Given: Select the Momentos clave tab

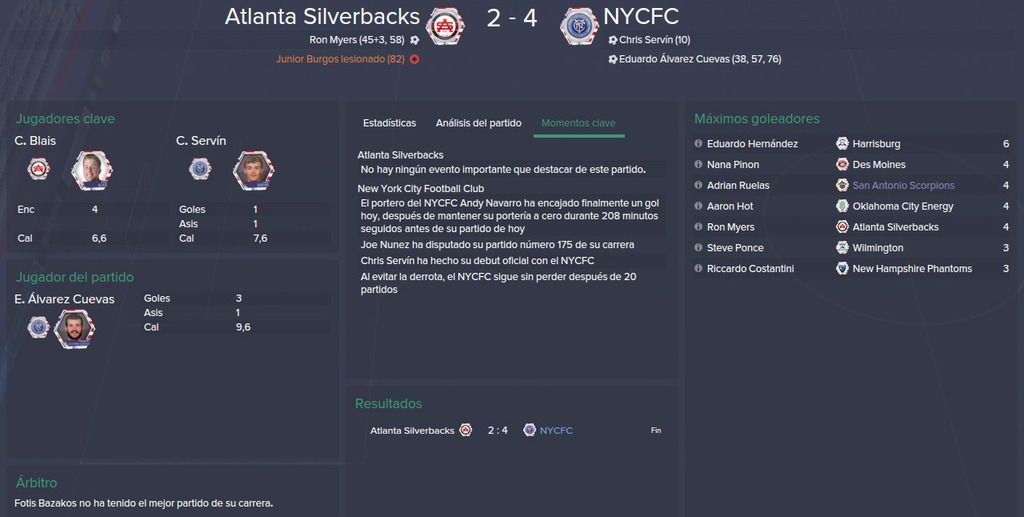Looking at the screenshot, I should 578,123.
